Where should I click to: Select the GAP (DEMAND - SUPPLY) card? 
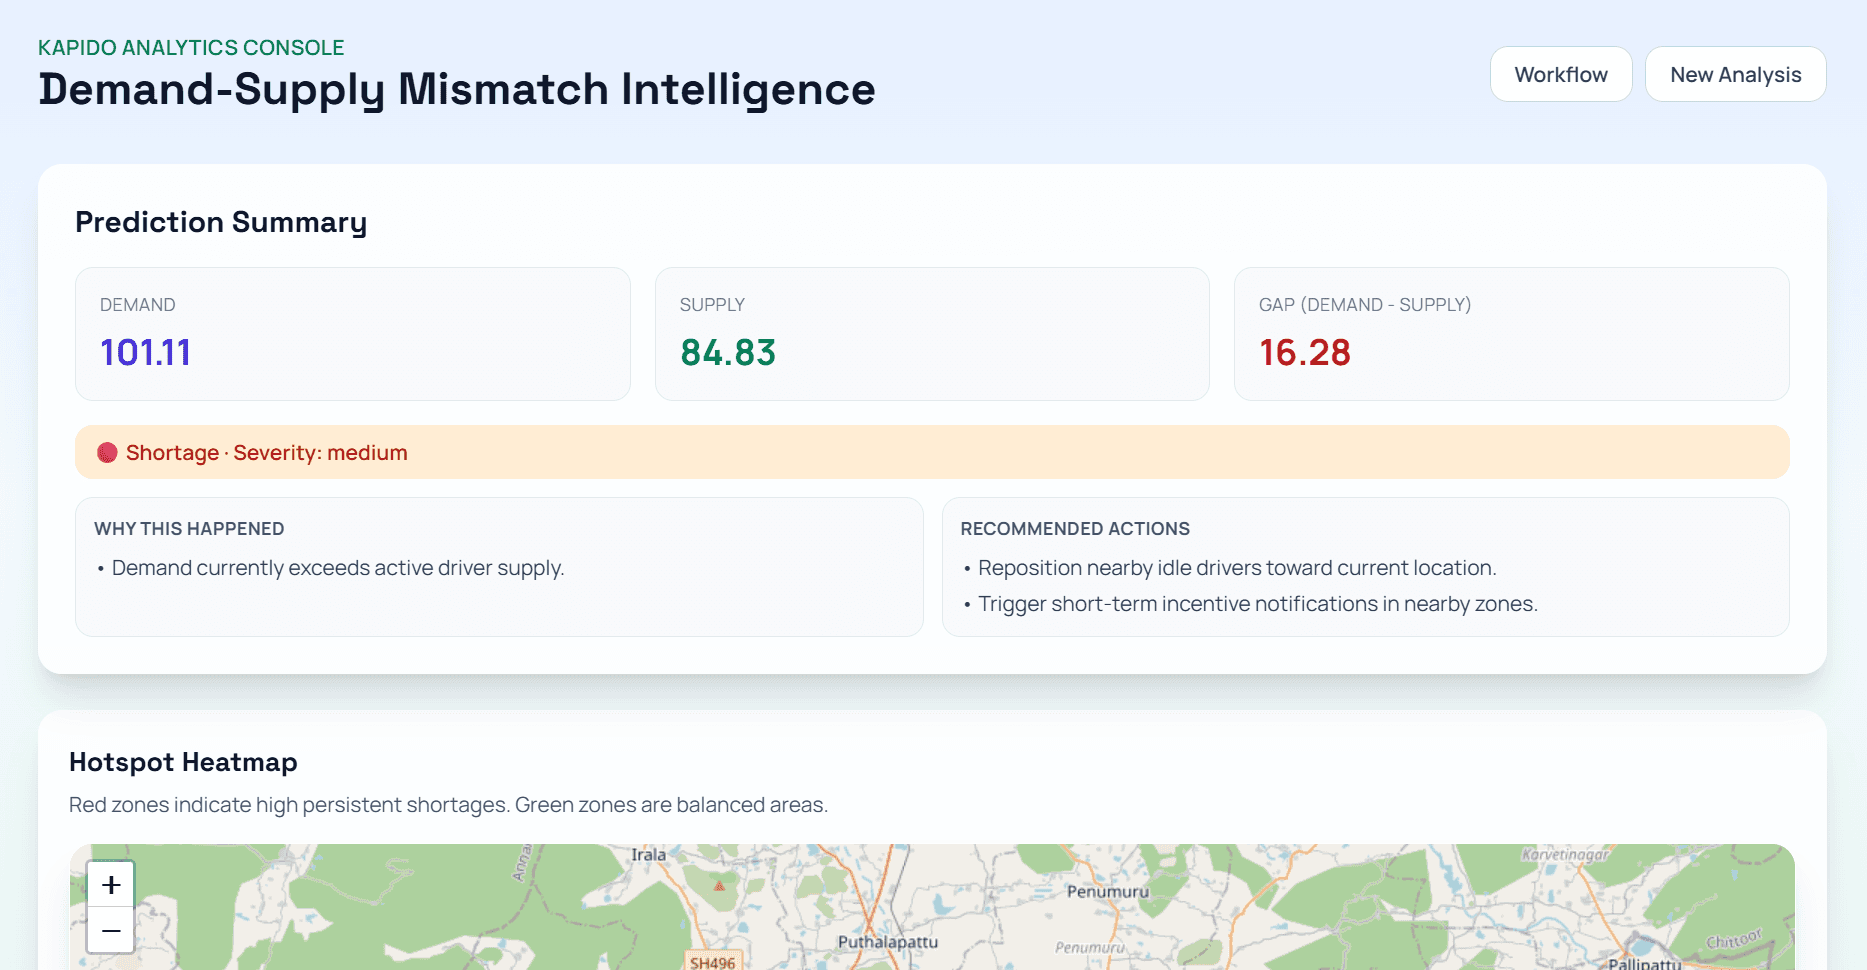1511,333
